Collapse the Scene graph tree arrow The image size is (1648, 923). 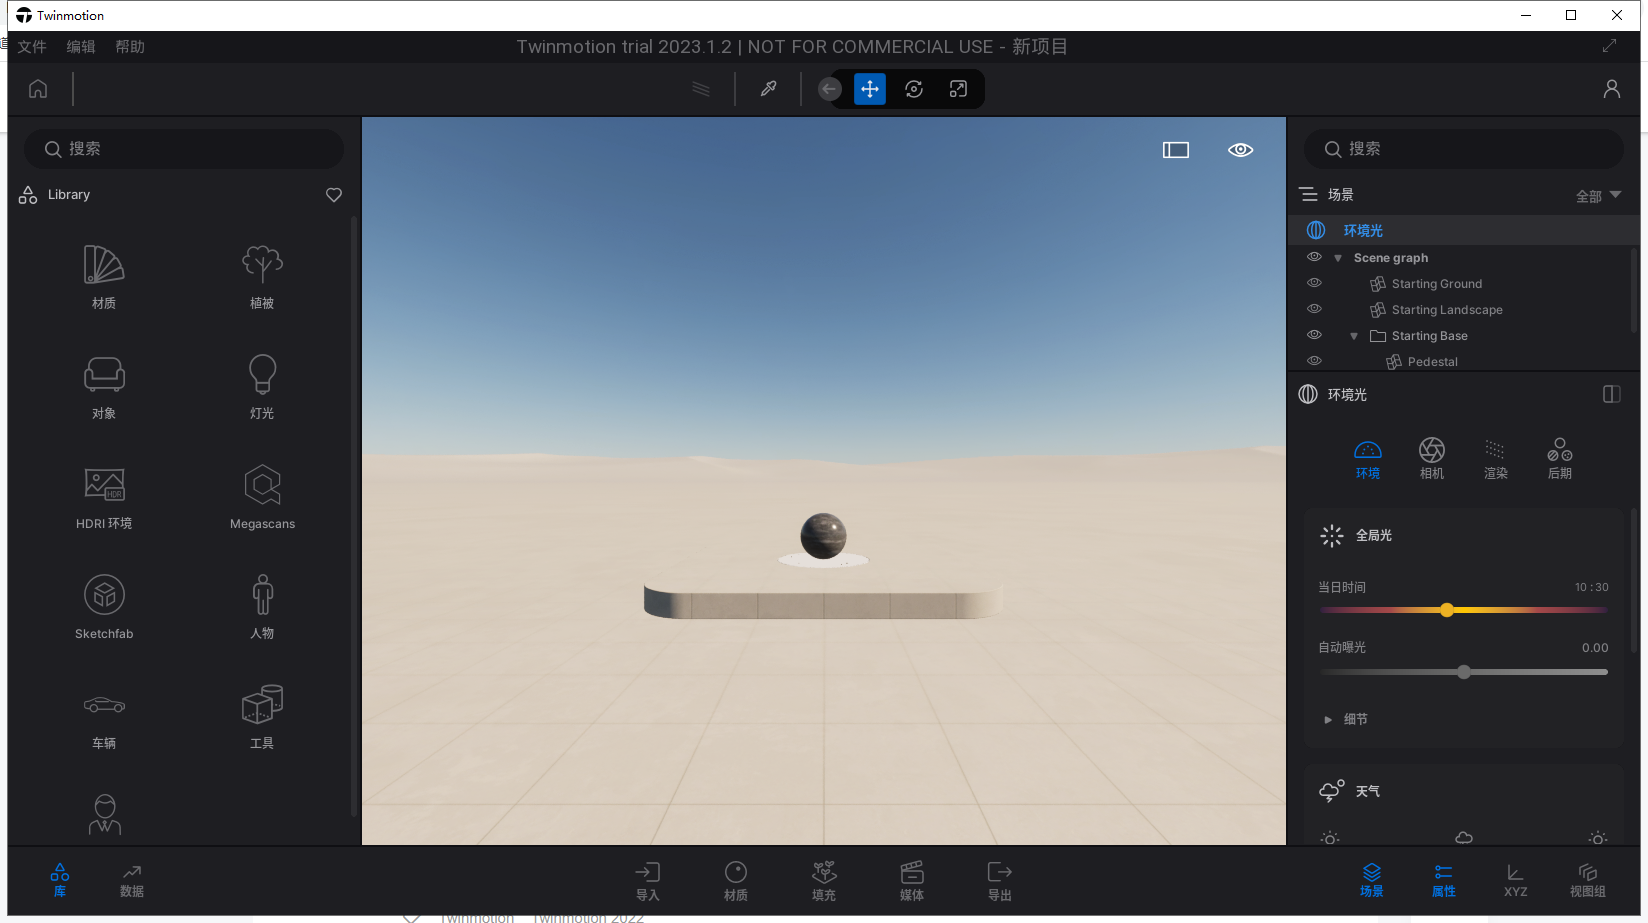click(x=1338, y=258)
